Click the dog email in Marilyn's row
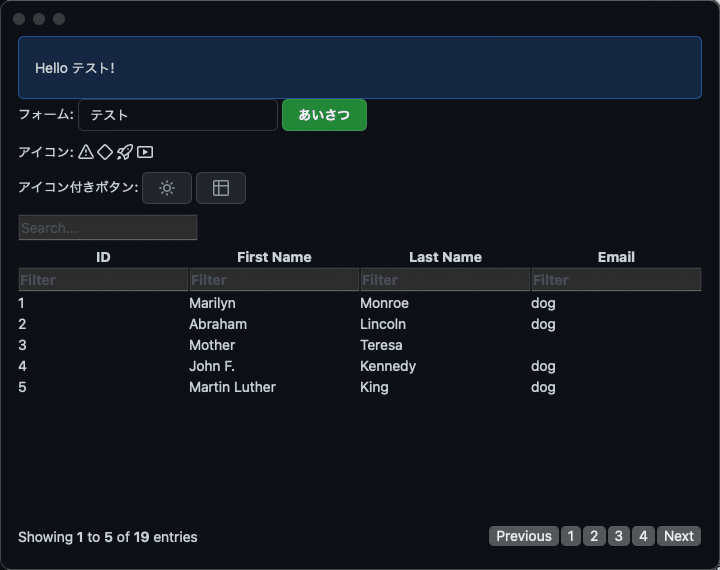 pyautogui.click(x=543, y=303)
